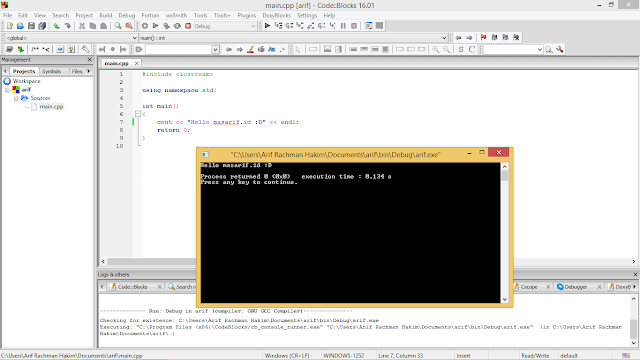
Task: Fold the main function code block
Action: (138, 114)
